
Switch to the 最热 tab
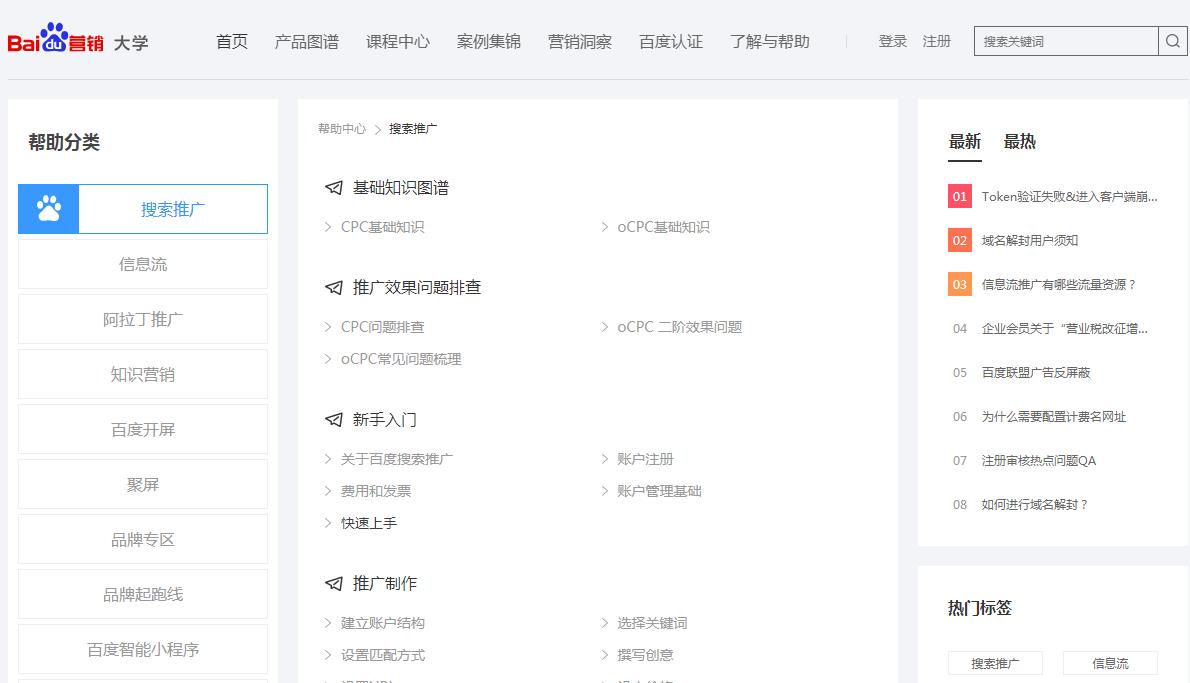1019,142
